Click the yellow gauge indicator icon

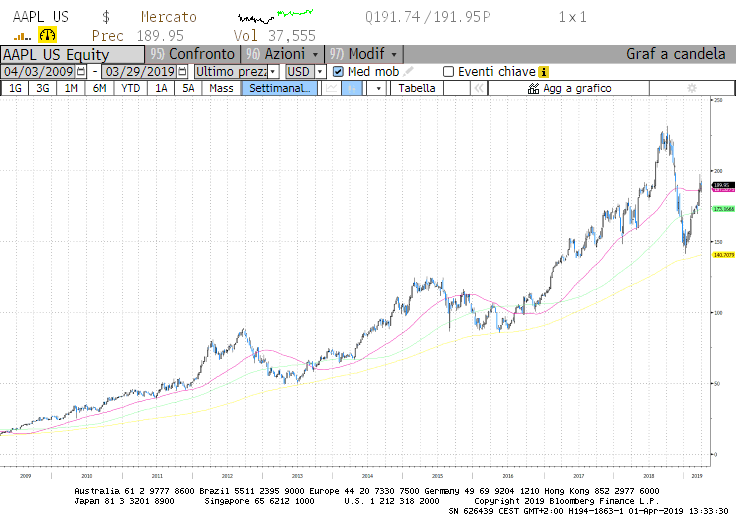(47, 35)
